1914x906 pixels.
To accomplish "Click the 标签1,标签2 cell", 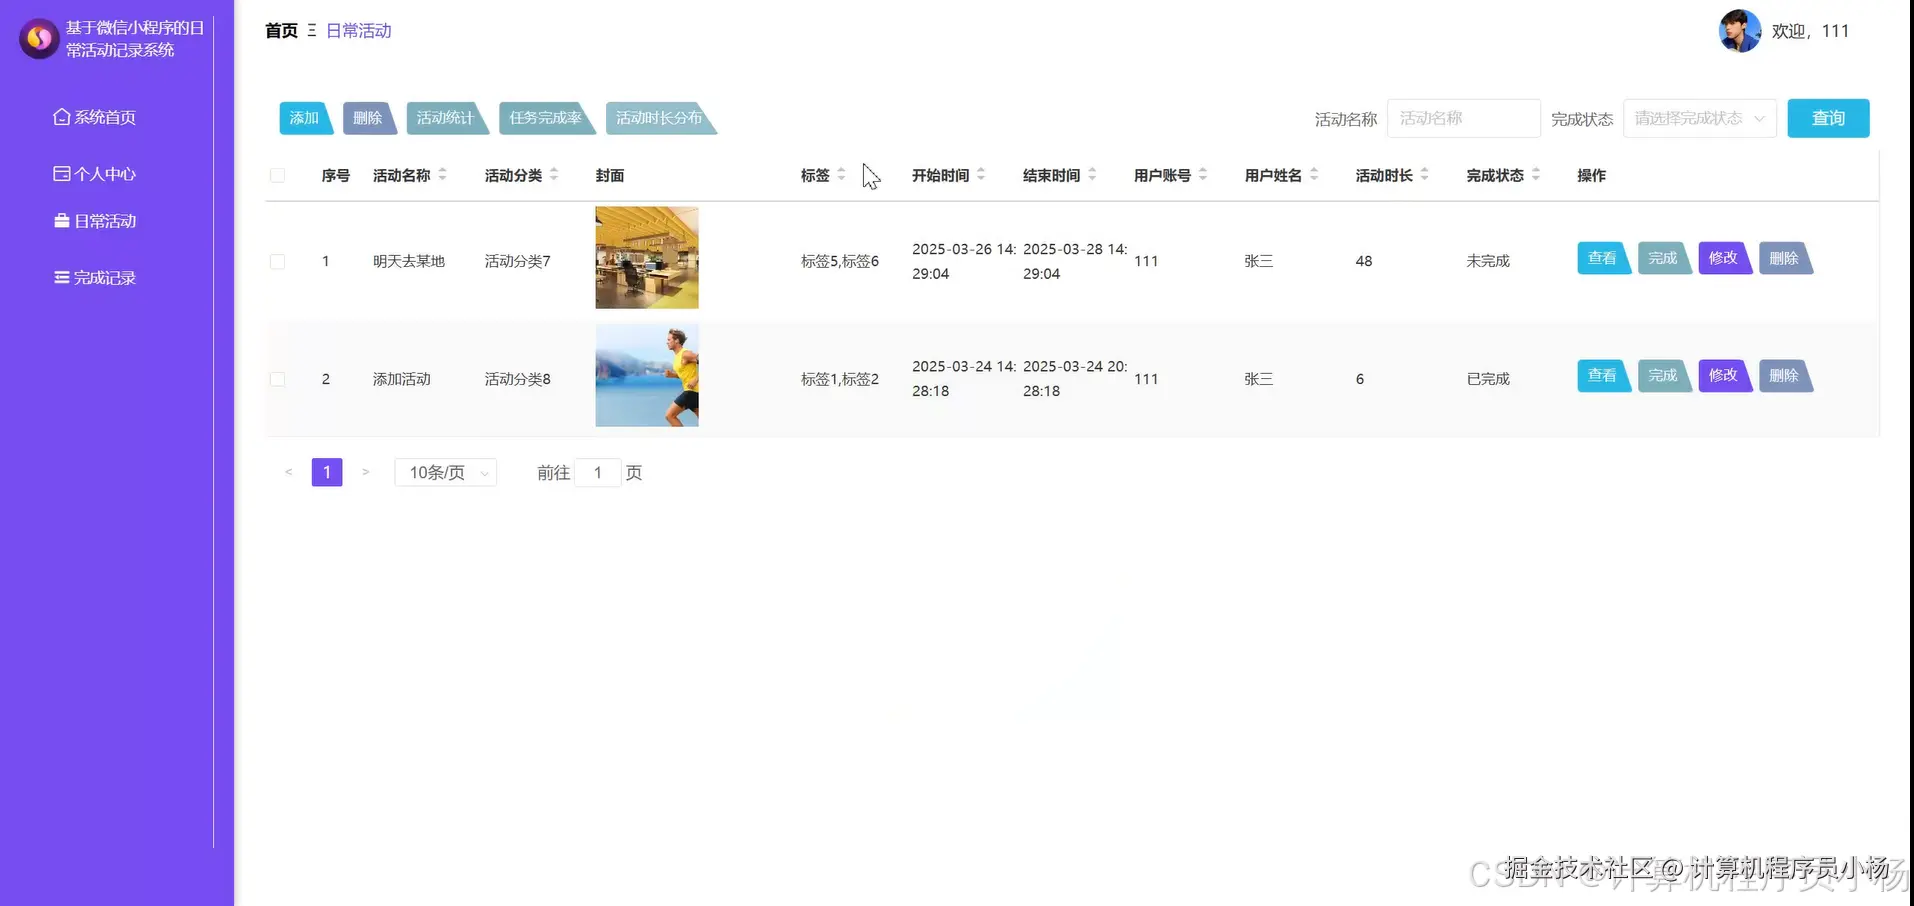I will (840, 379).
